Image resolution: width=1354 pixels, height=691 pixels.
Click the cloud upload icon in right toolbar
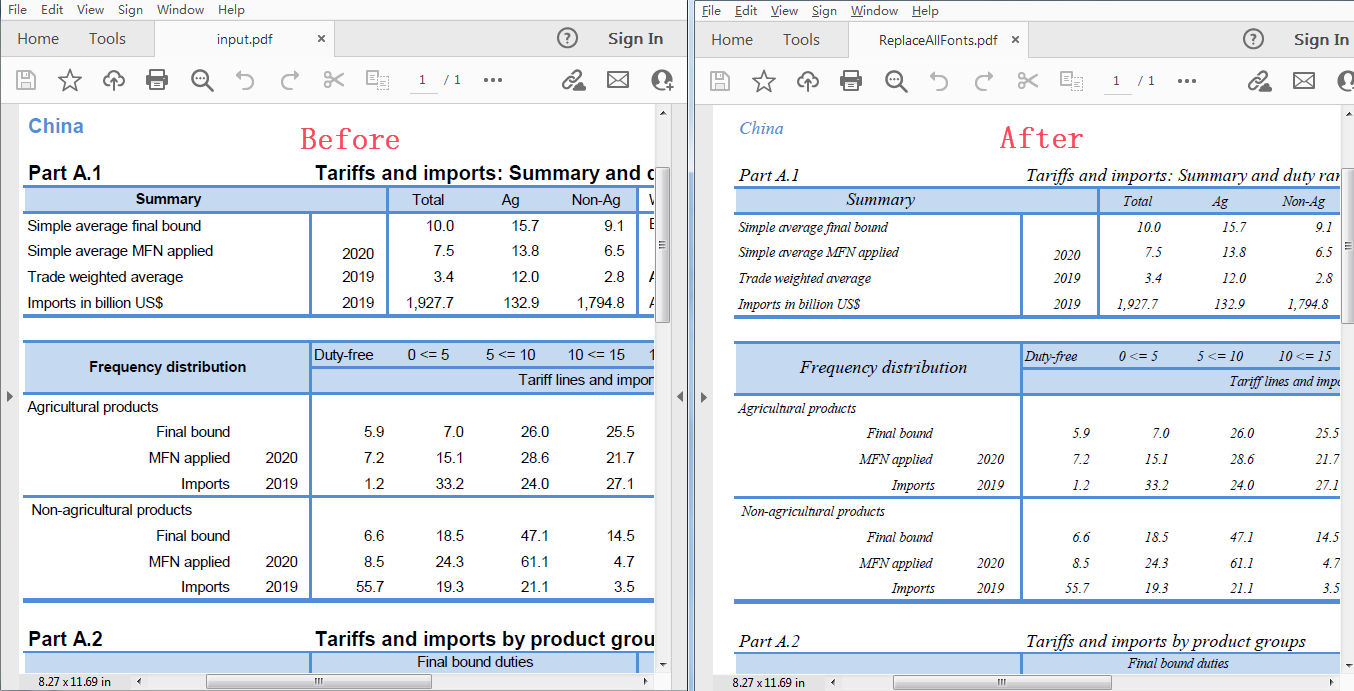click(x=807, y=81)
